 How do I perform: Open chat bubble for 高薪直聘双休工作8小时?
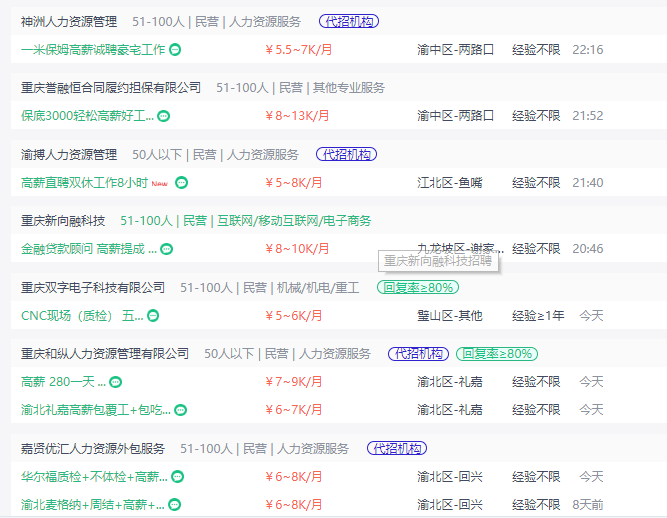182,183
